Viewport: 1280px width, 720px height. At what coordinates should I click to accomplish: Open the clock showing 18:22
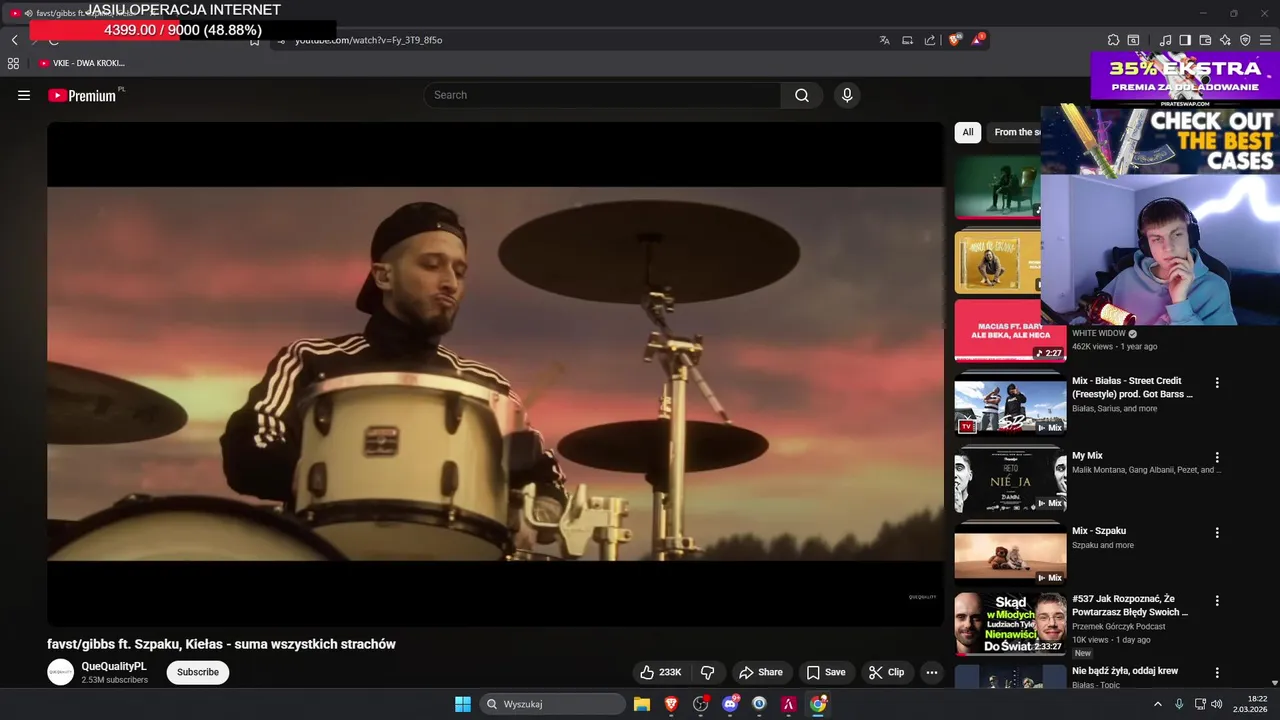pyautogui.click(x=1251, y=704)
